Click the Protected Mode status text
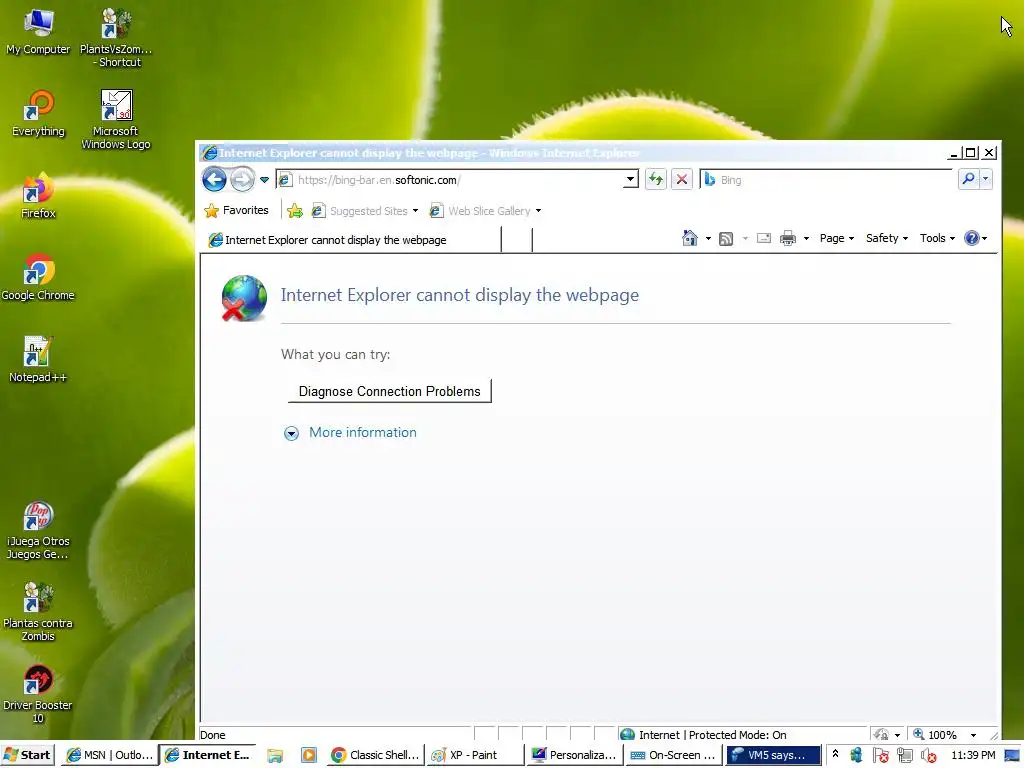This screenshot has width=1024, height=768. pos(712,735)
